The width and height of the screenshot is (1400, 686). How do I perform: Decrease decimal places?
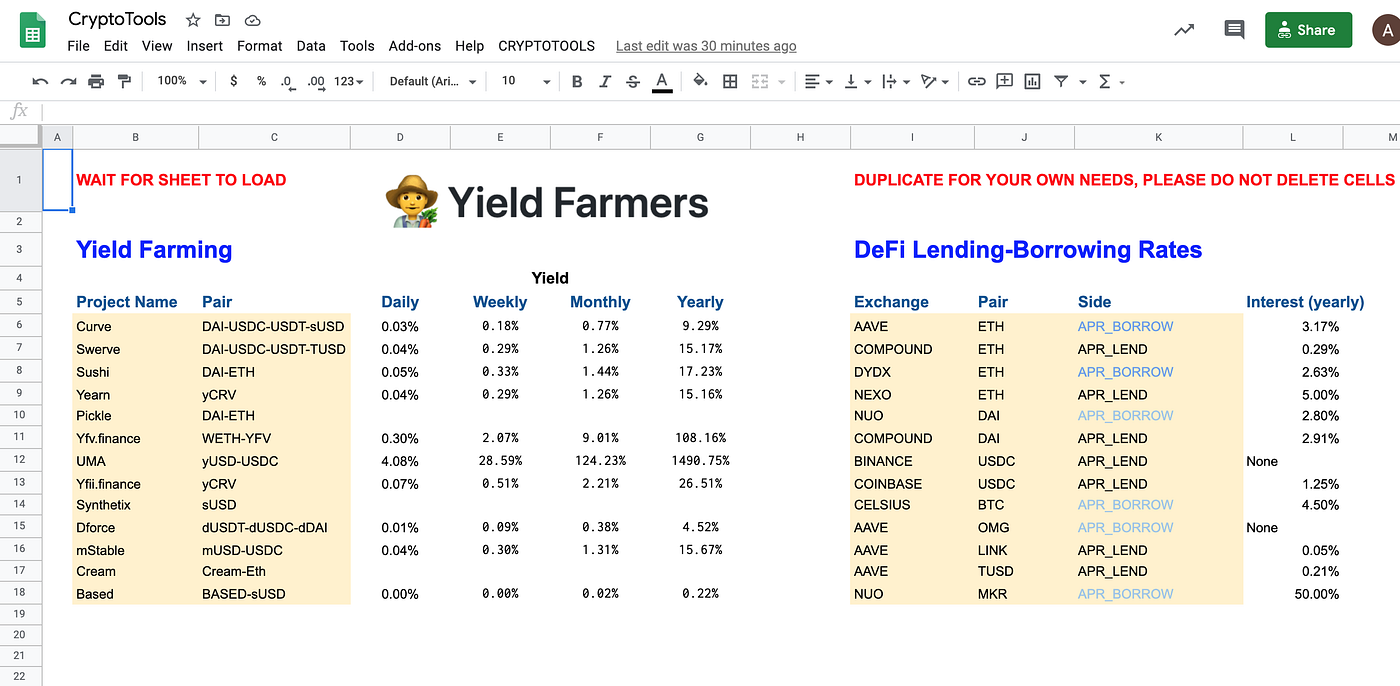tap(287, 81)
